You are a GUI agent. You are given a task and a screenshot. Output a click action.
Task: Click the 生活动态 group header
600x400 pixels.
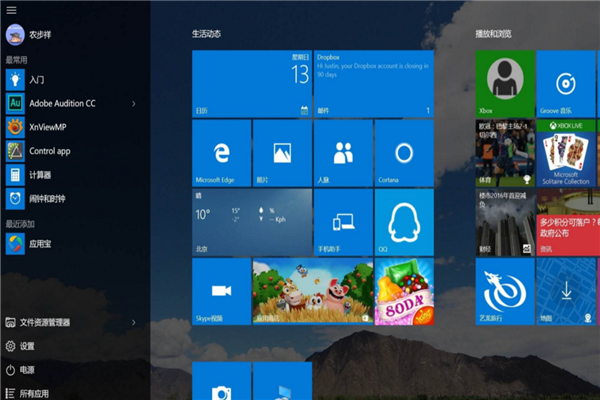(206, 34)
